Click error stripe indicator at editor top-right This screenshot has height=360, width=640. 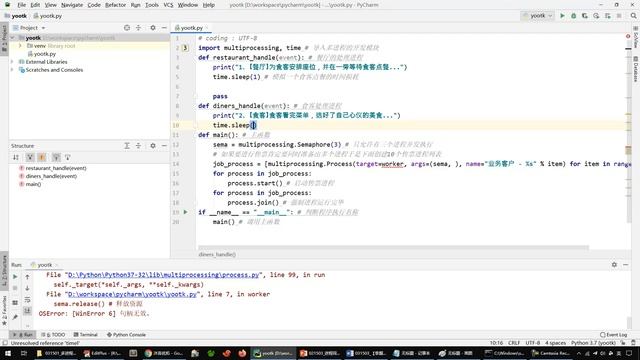[x=628, y=37]
